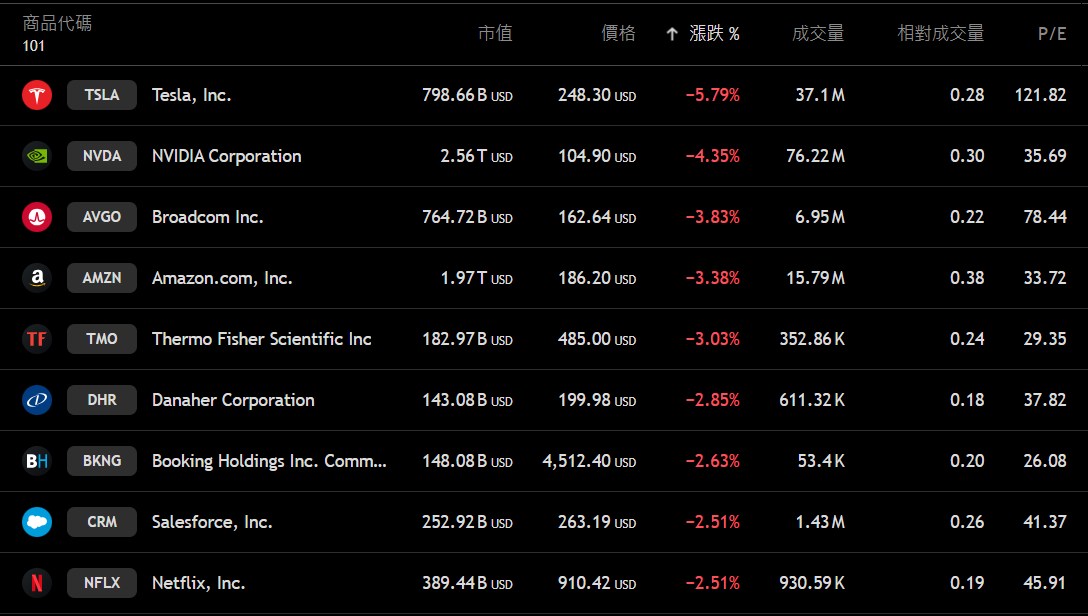This screenshot has height=616, width=1088.
Task: Click the Tesla logo icon
Action: pos(37,95)
